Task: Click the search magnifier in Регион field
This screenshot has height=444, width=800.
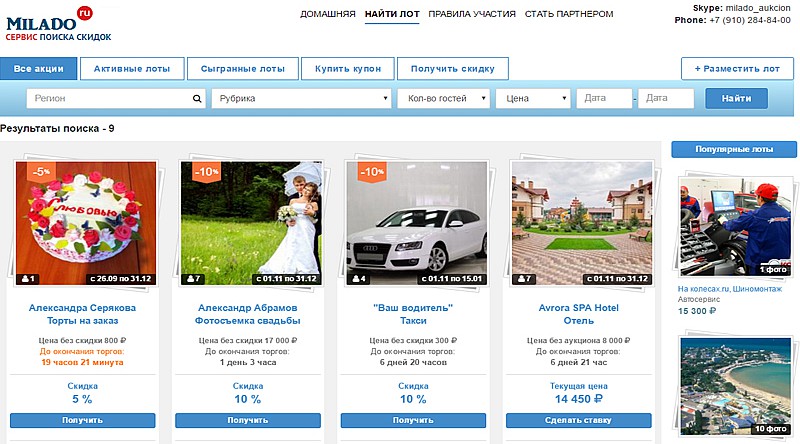Action: click(197, 99)
